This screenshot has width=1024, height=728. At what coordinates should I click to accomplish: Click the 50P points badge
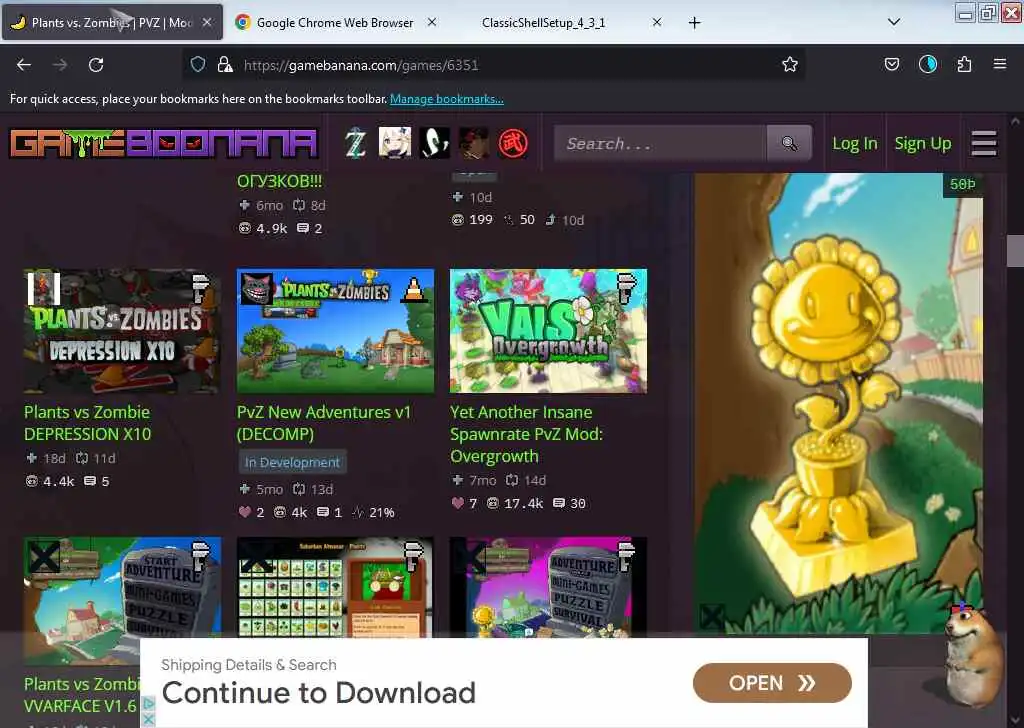point(963,185)
